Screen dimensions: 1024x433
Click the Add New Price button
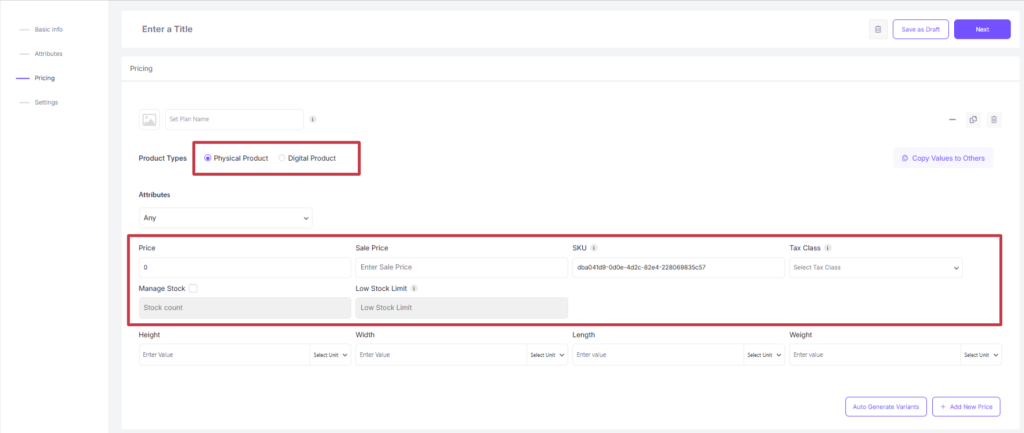tap(966, 407)
